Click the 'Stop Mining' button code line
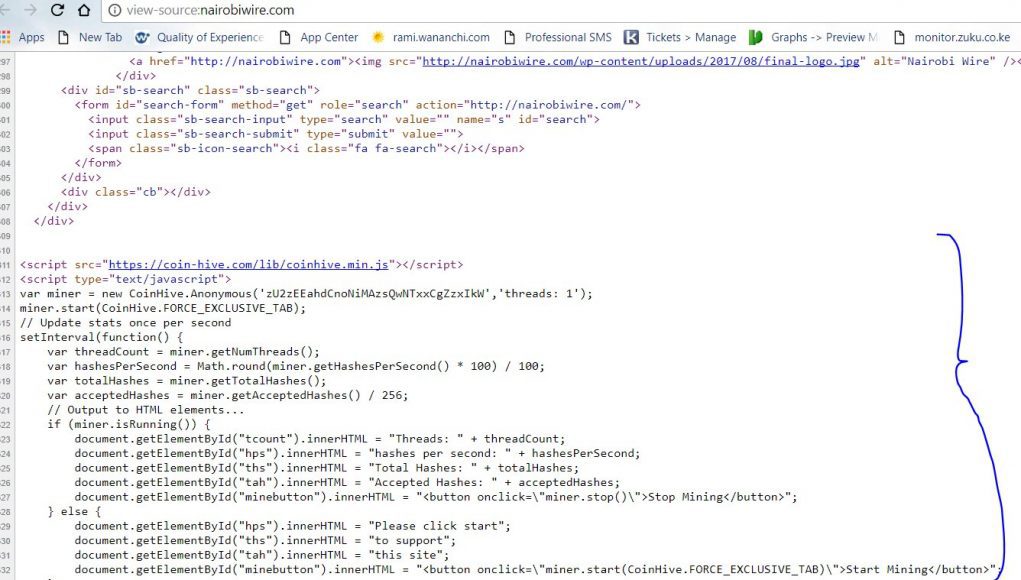The height and width of the screenshot is (580, 1021). [x=436, y=497]
